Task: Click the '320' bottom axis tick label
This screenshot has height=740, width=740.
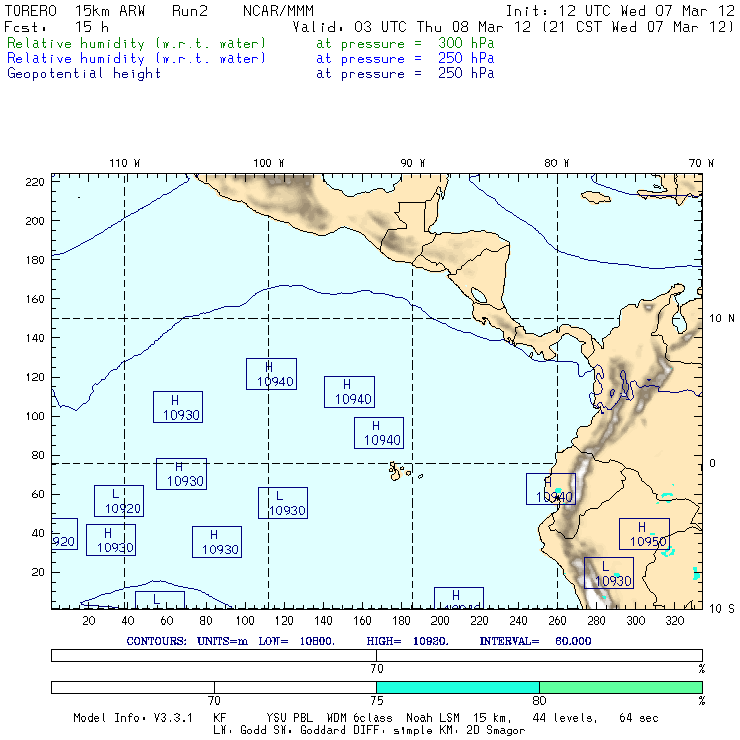Action: point(675,621)
